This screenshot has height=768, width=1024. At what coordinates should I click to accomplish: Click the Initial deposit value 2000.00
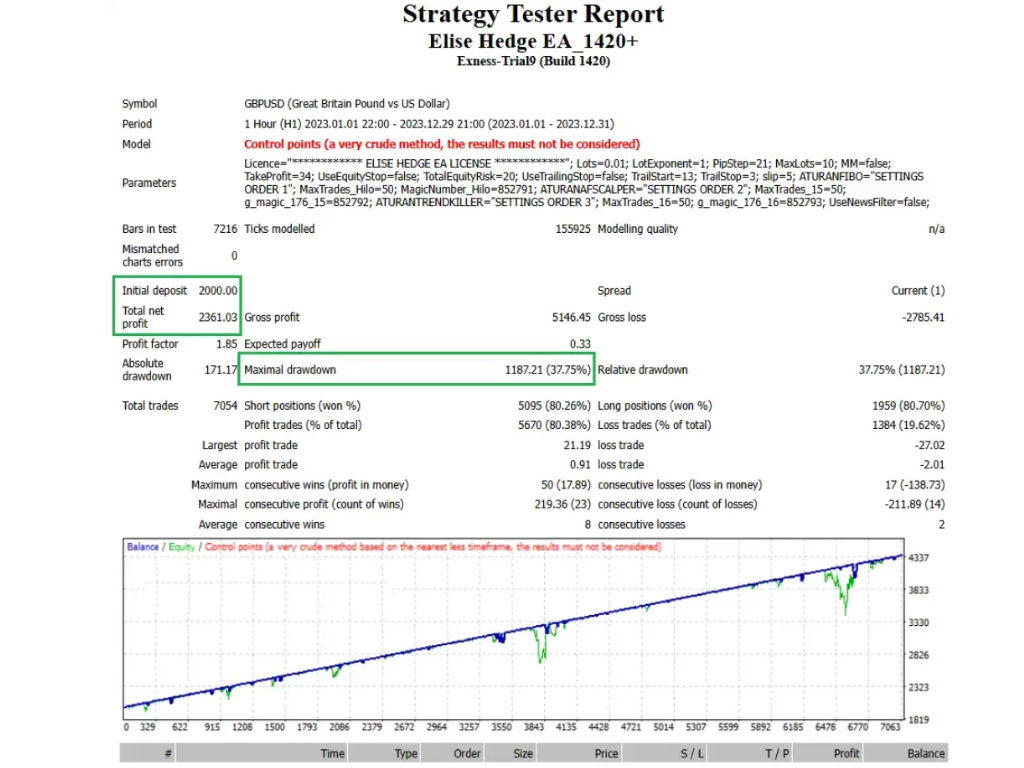[x=218, y=291]
